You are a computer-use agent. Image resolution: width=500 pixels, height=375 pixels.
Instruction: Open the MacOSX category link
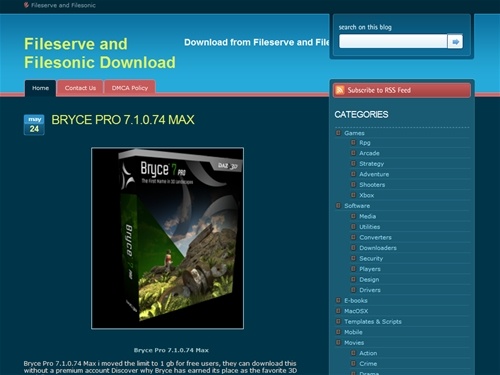[356, 311]
